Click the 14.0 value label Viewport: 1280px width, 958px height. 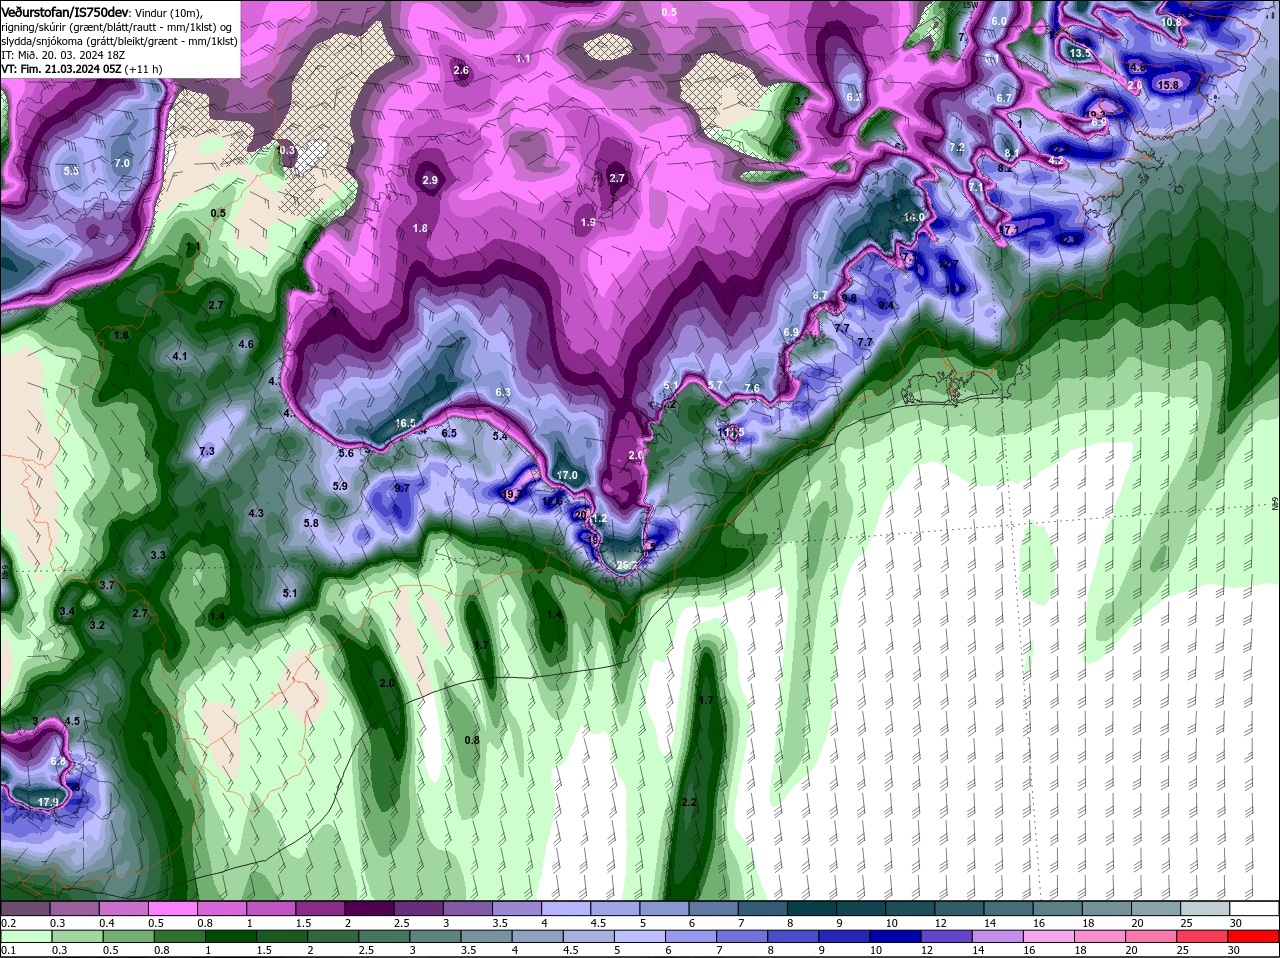[x=914, y=217]
